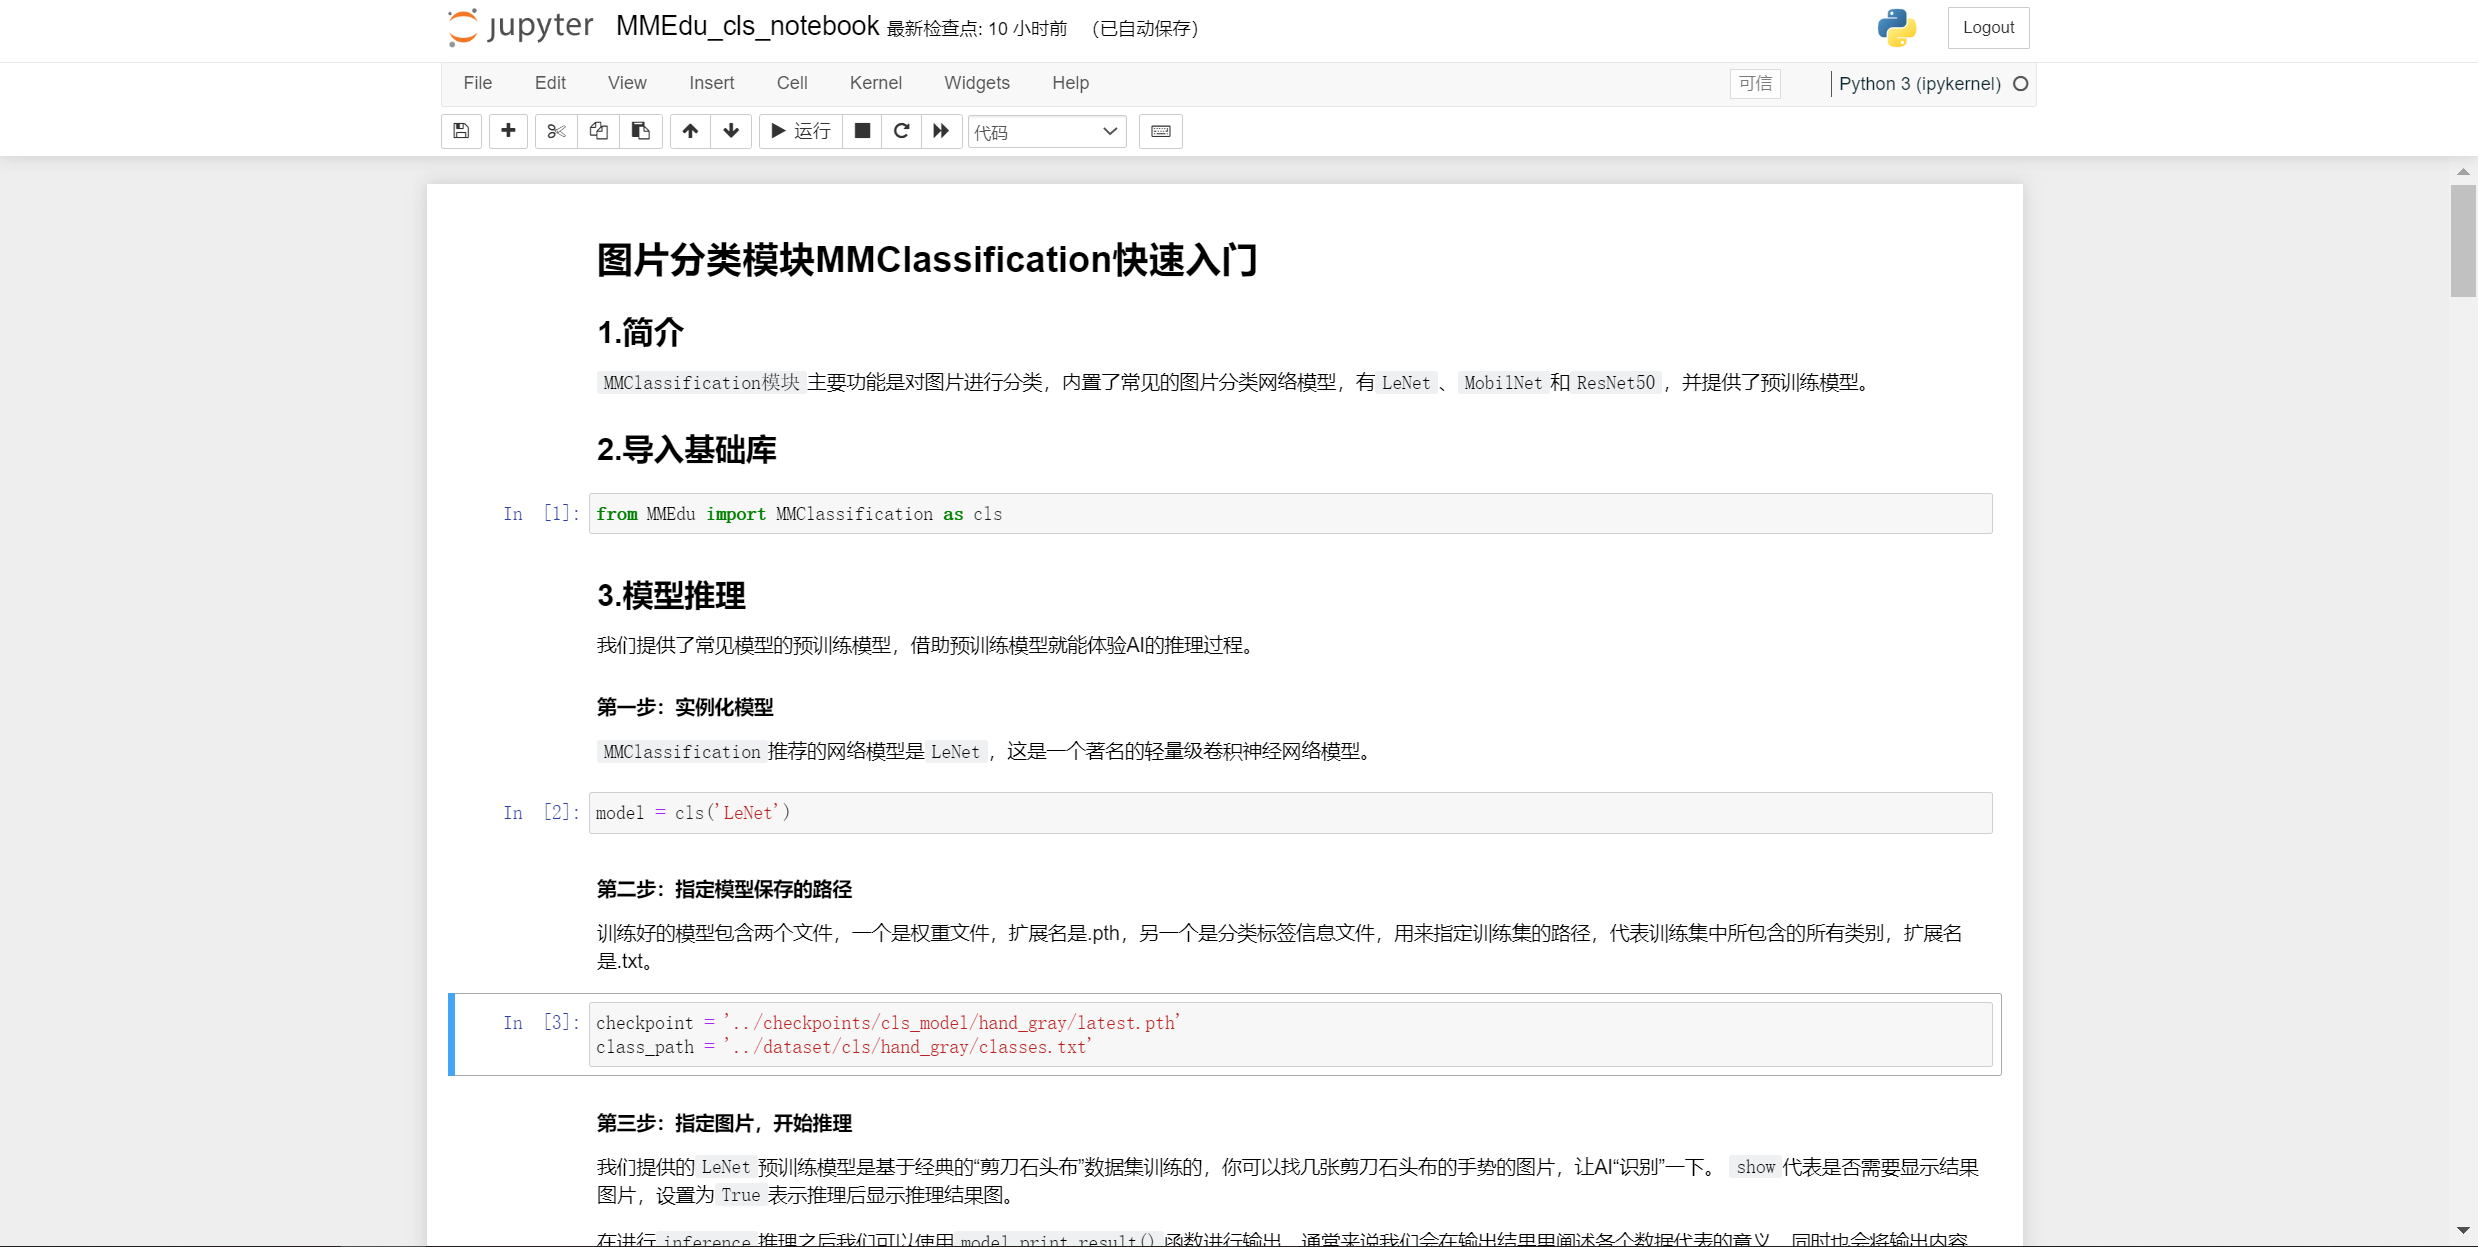Screen dimensions: 2478x1247
Task: Click the Logout button
Action: click(1988, 27)
